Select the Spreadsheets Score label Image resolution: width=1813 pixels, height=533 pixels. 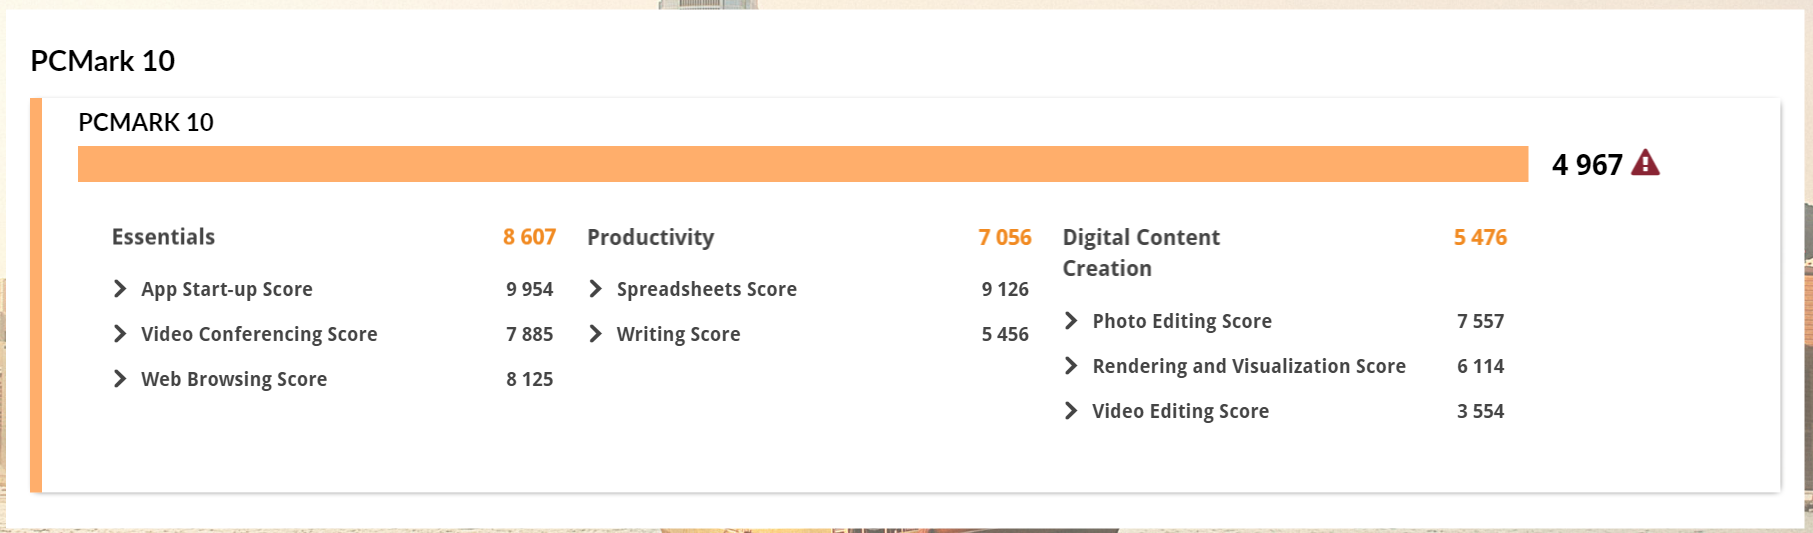tap(707, 289)
